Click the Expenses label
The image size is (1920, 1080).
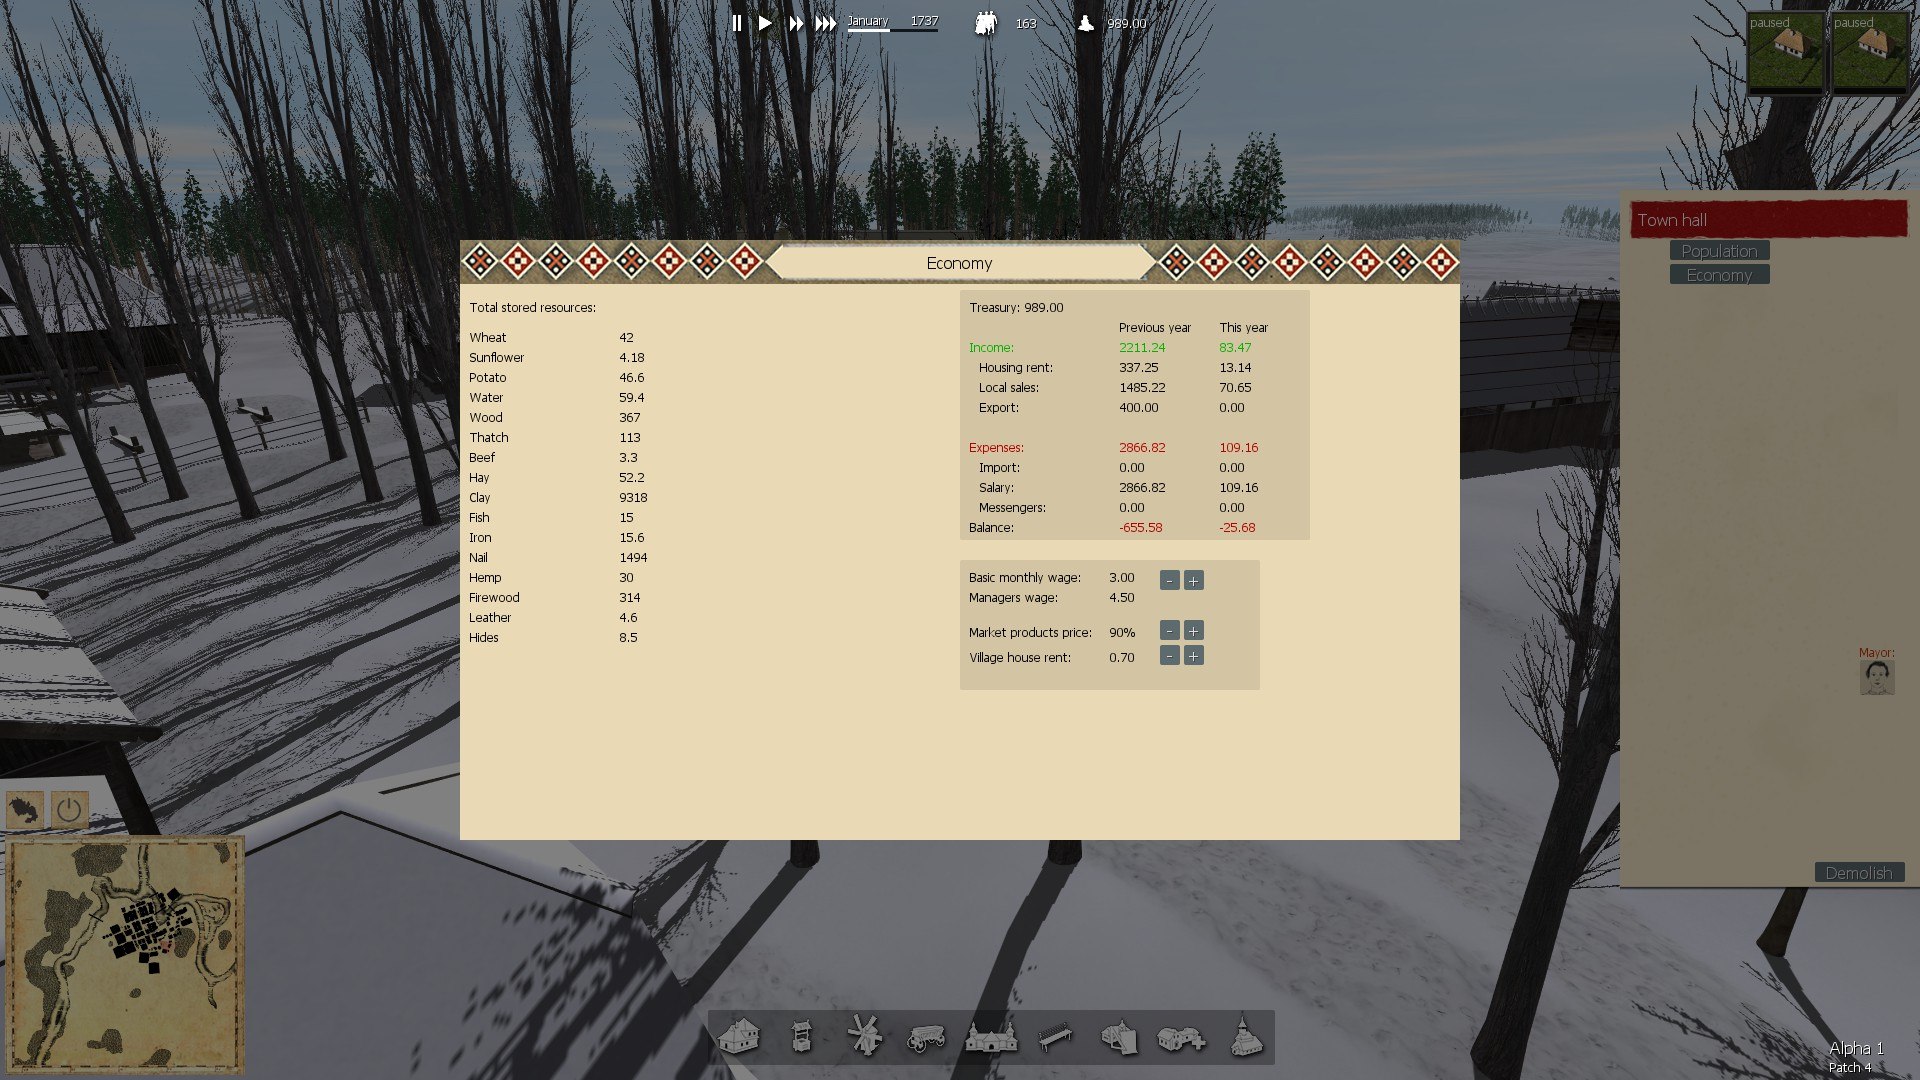(996, 448)
